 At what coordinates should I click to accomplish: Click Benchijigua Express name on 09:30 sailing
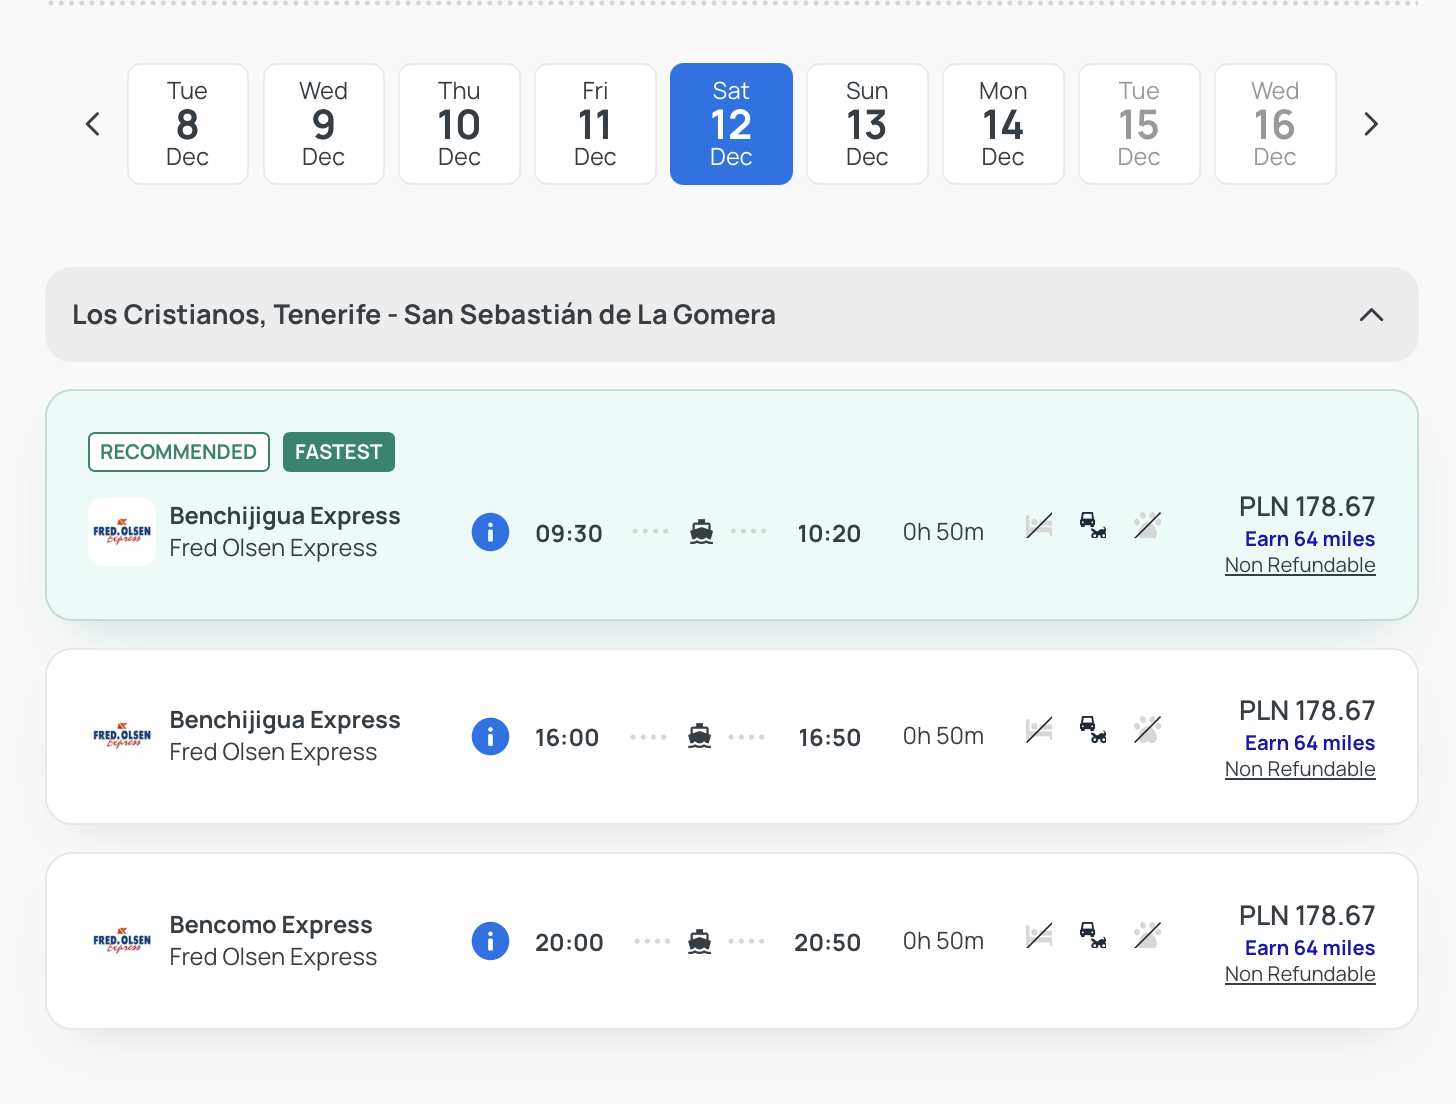[285, 516]
